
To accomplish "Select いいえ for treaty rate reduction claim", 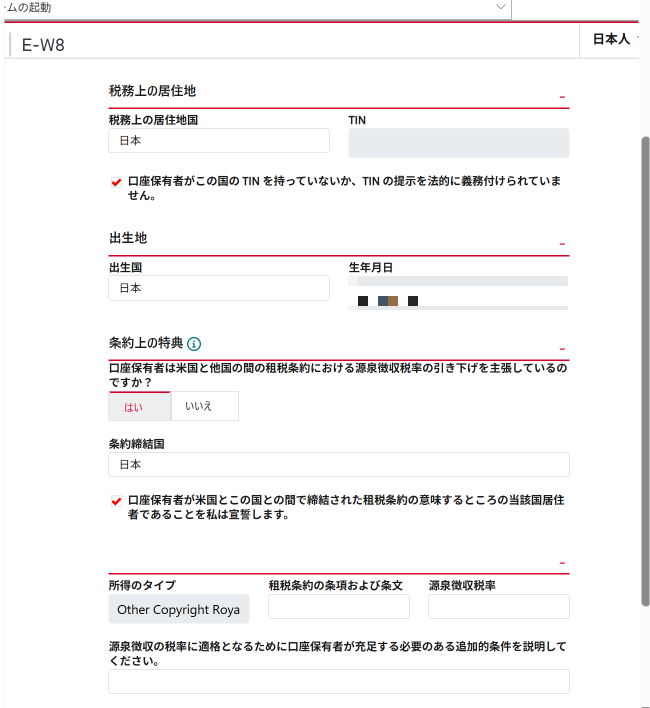I will [204, 406].
